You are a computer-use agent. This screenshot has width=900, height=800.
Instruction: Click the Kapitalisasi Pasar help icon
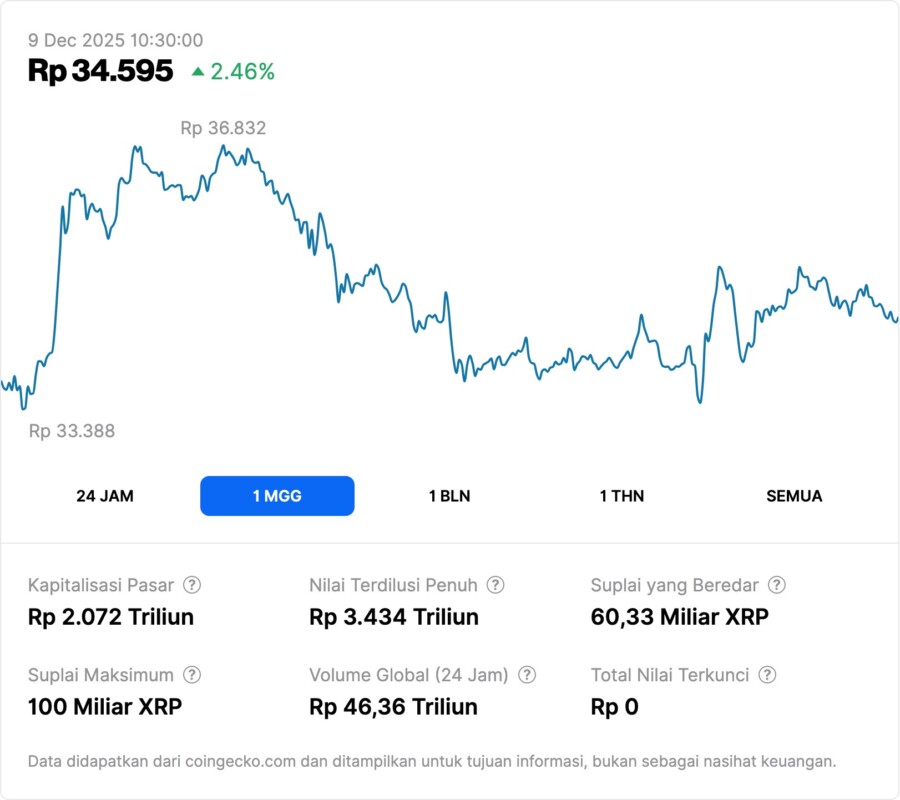tap(192, 585)
